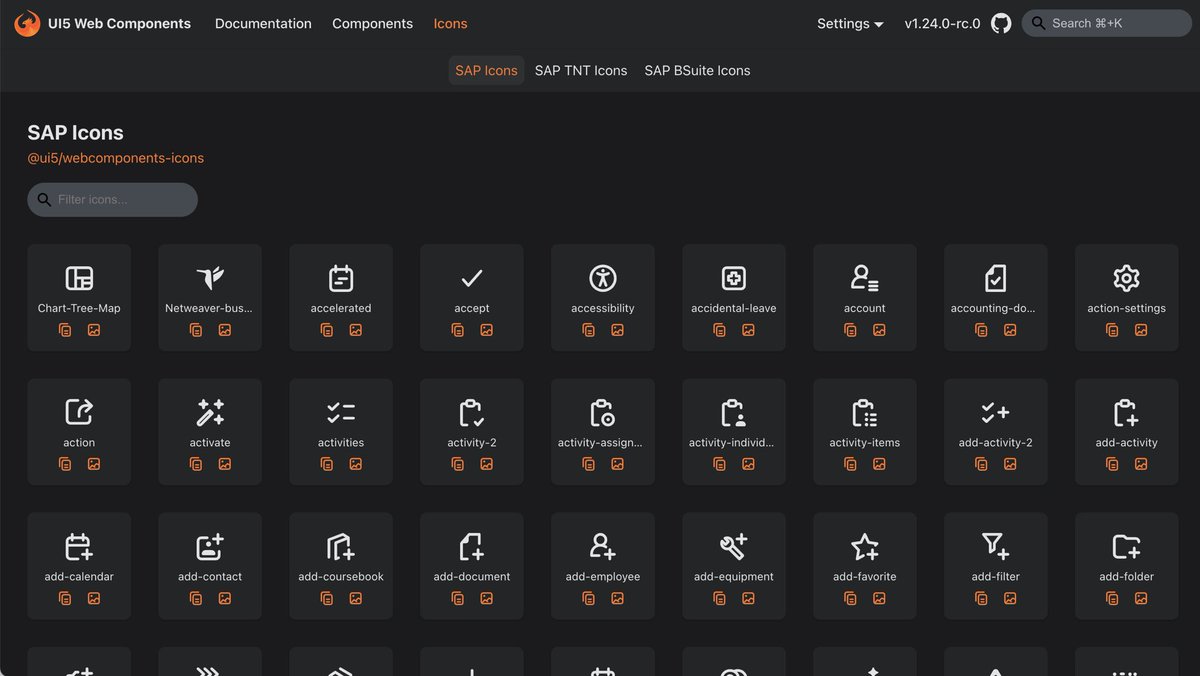The image size is (1200, 676).
Task: Select the activity-items icon
Action: point(865,412)
